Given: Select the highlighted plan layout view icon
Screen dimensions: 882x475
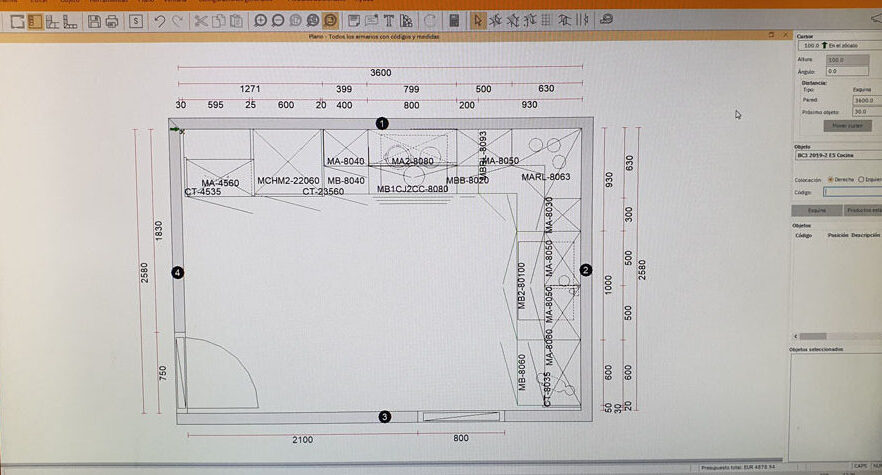Looking at the screenshot, I should click(35, 21).
